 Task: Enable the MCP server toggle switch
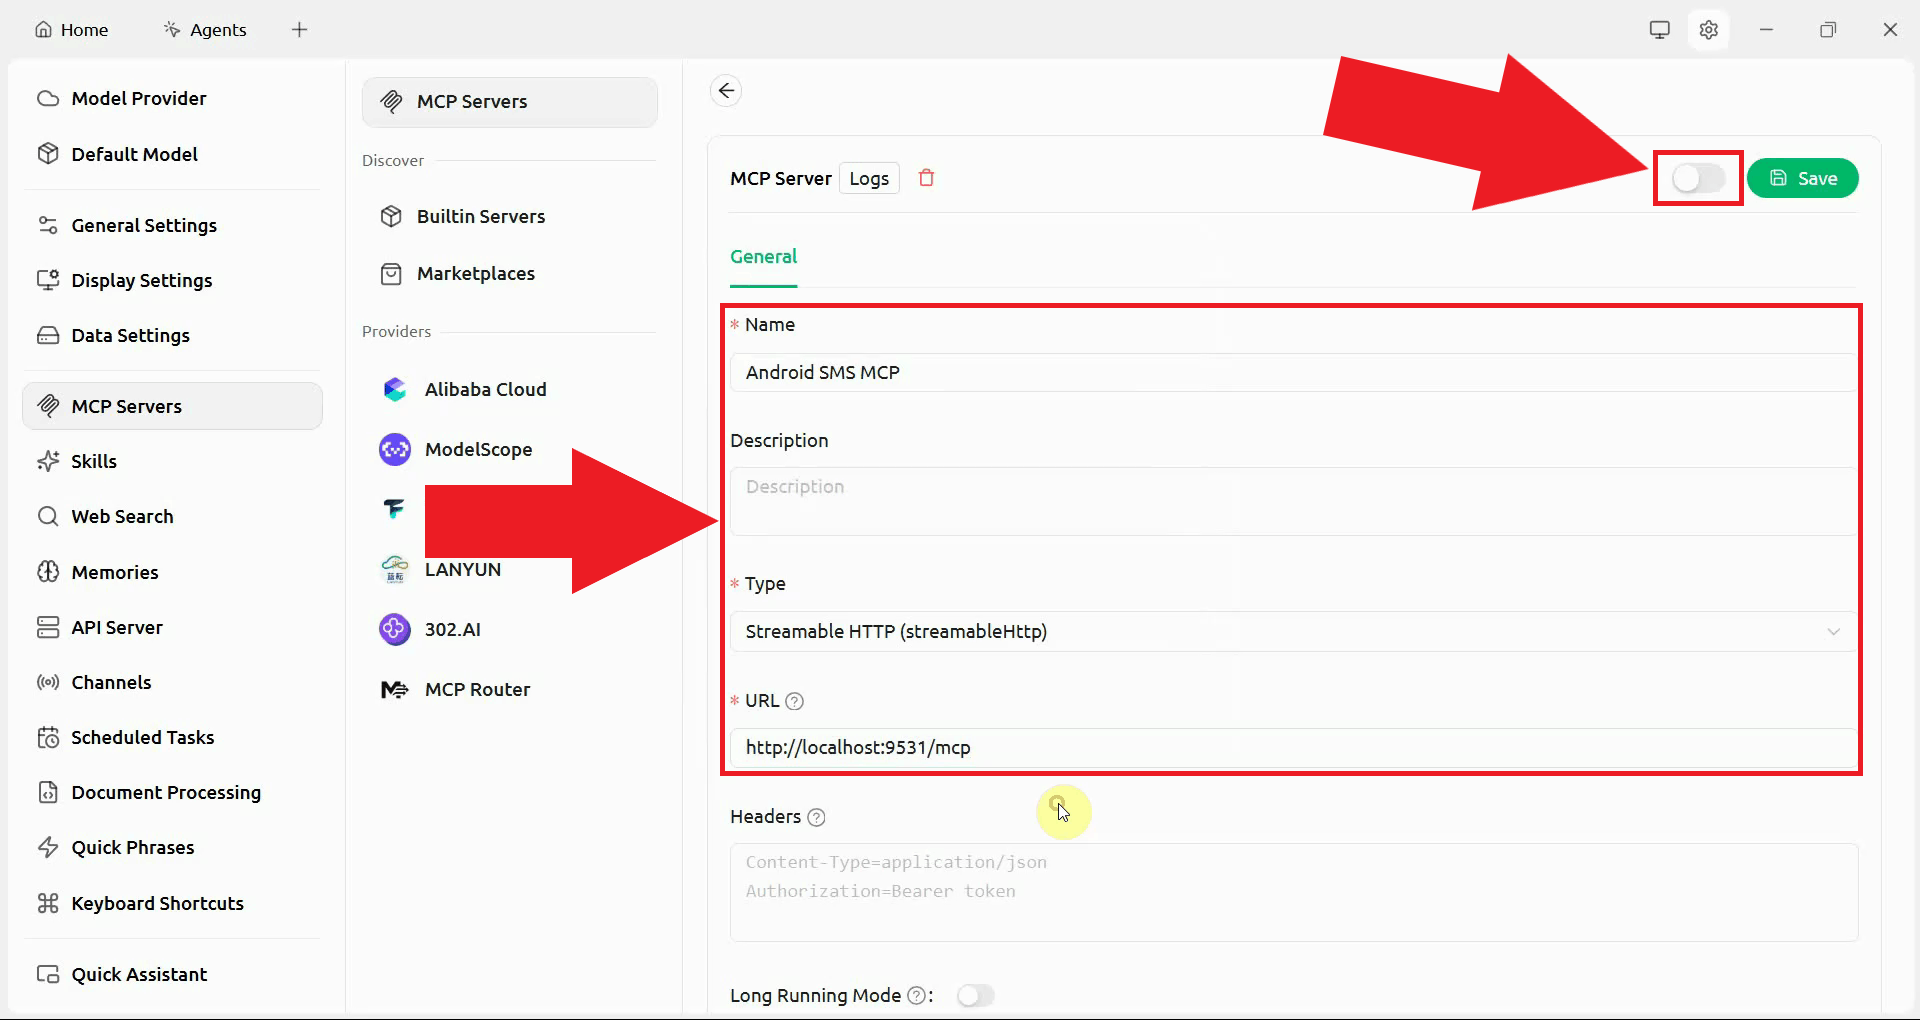pyautogui.click(x=1698, y=178)
